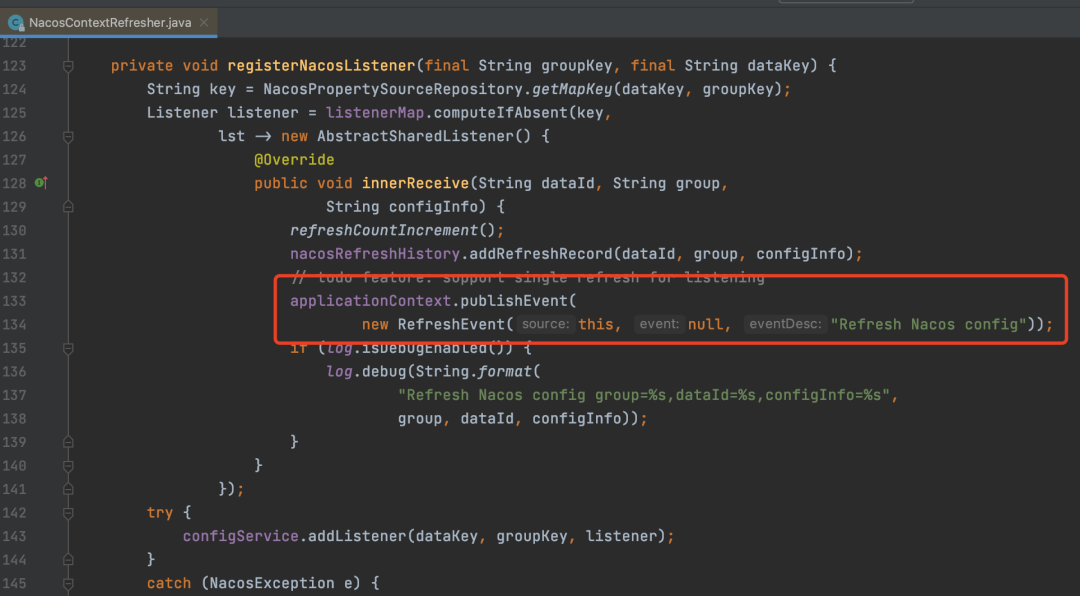Click the override gutter icon on line 128
Screen dimensions: 1080x596
pos(41,183)
